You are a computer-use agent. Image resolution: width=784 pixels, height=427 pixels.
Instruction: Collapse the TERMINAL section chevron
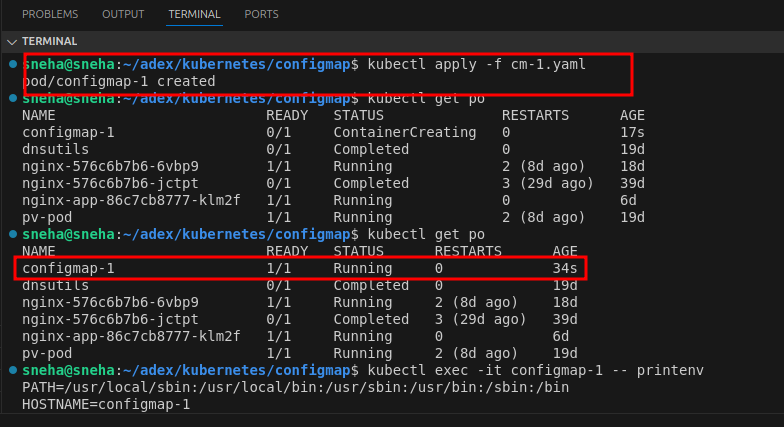(12, 42)
